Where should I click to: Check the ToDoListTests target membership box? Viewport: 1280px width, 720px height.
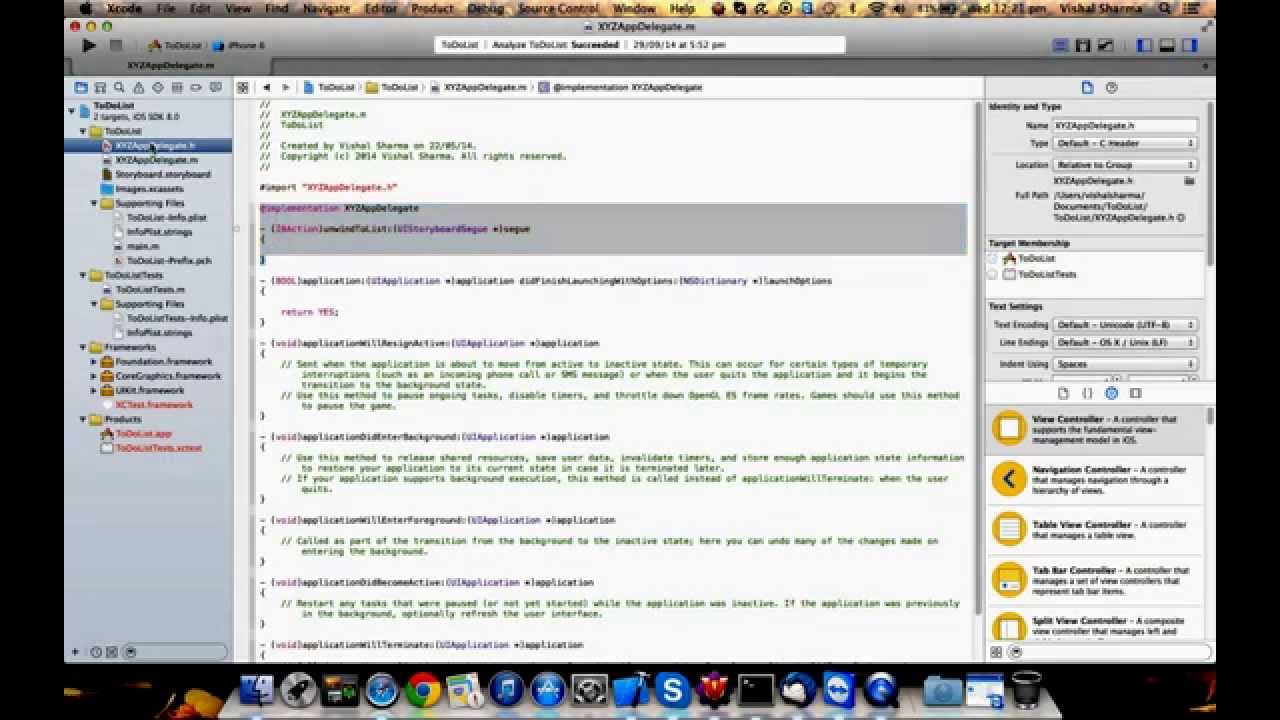pos(993,273)
